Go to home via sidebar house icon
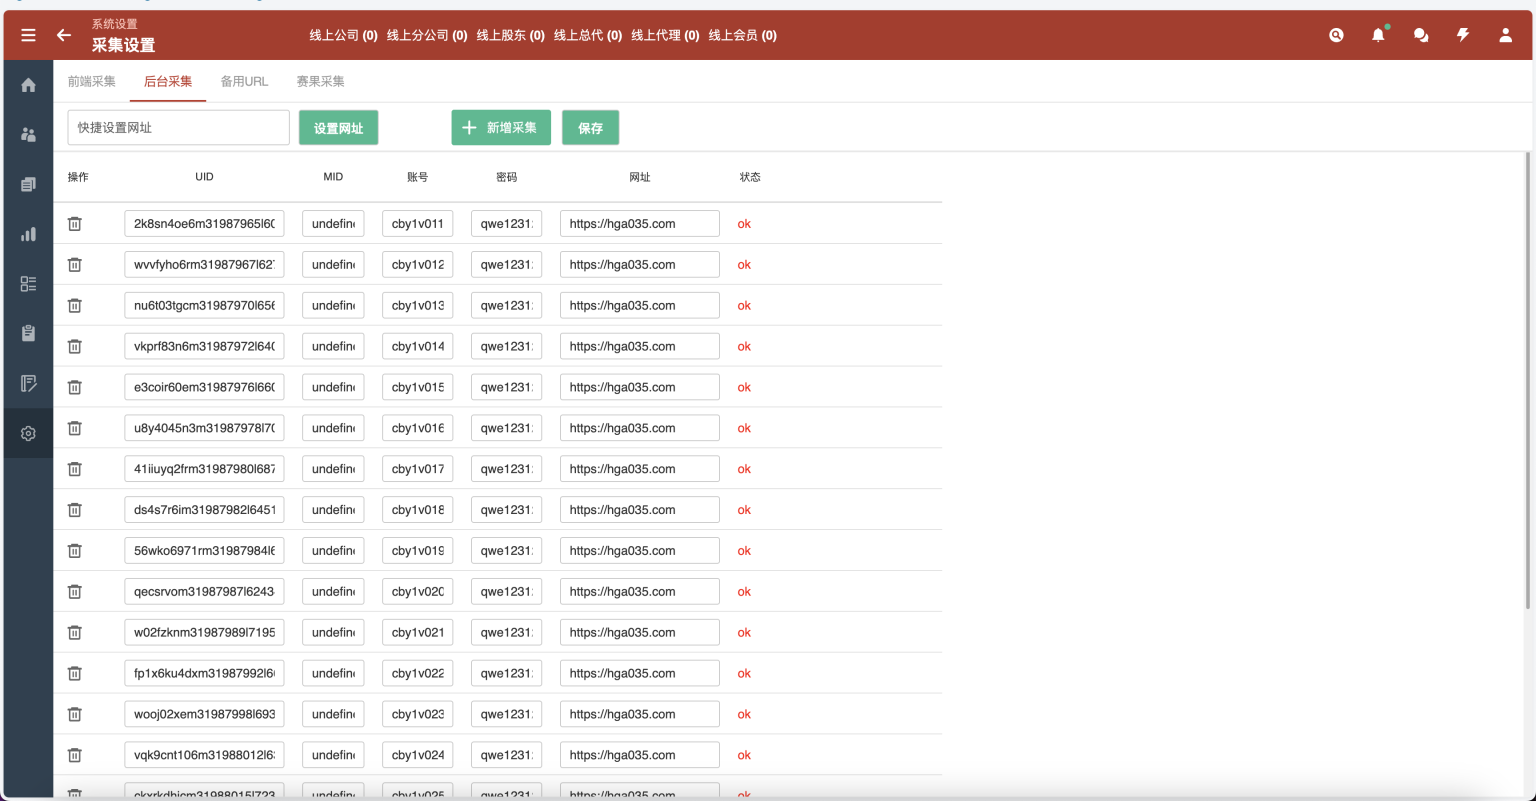This screenshot has height=801, width=1536. [x=28, y=85]
